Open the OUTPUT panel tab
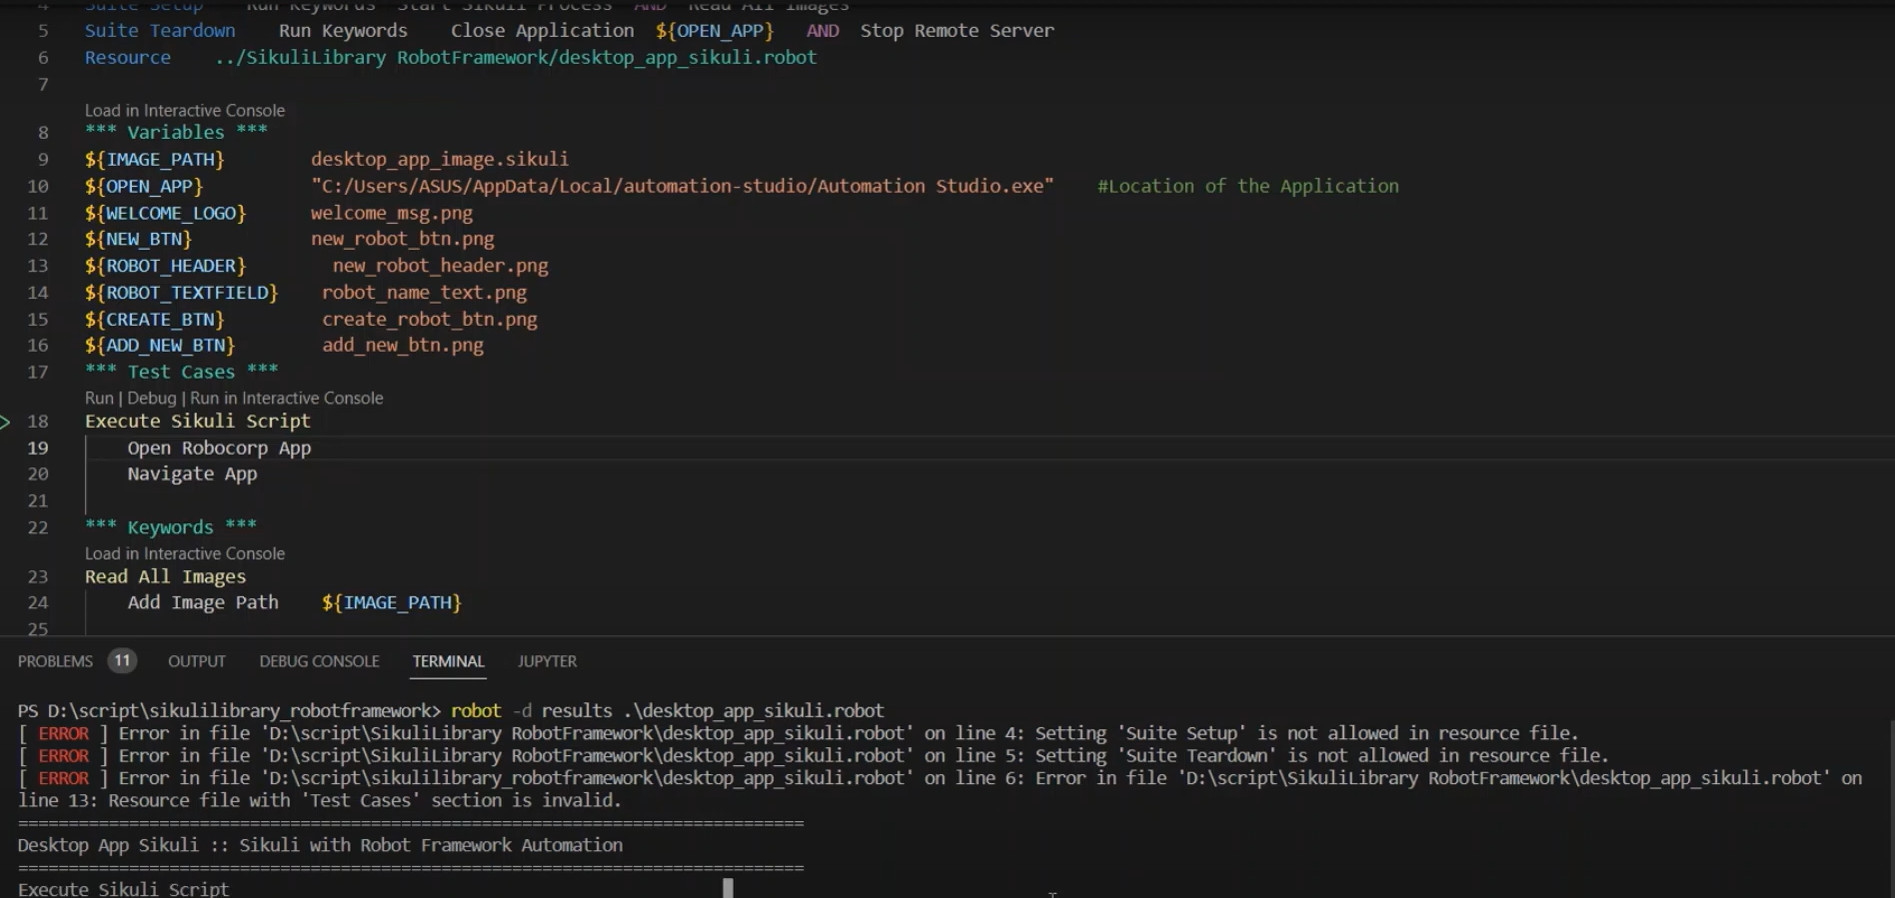The height and width of the screenshot is (898, 1895). point(196,661)
